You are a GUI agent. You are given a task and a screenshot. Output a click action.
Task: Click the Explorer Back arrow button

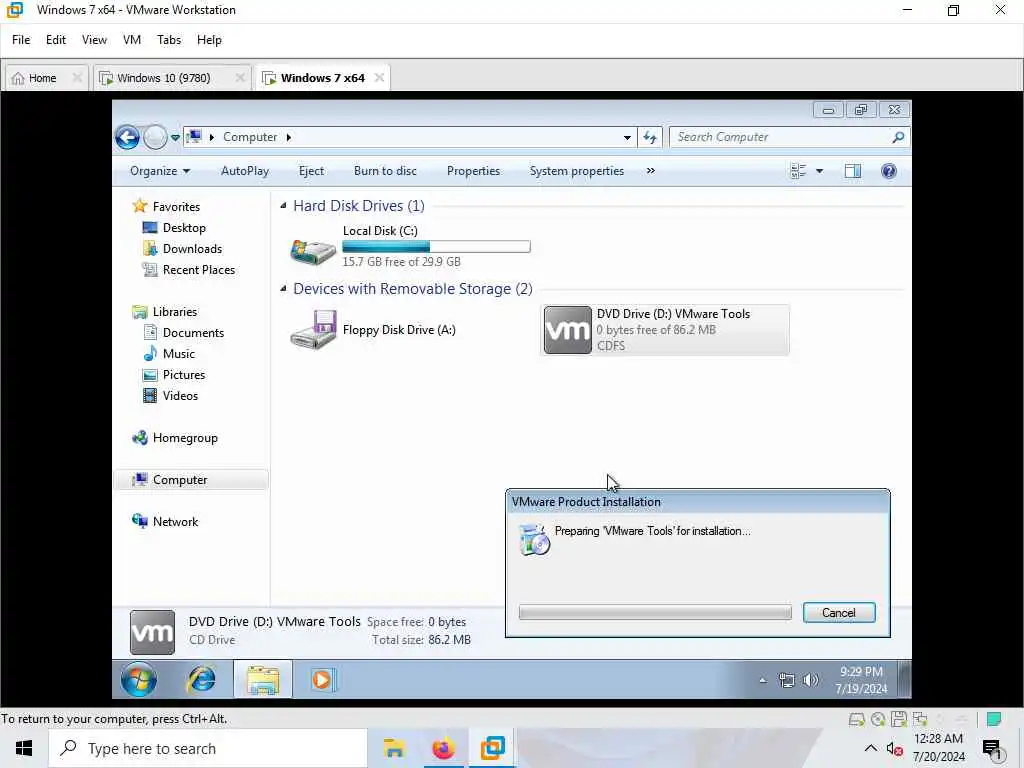pos(127,137)
